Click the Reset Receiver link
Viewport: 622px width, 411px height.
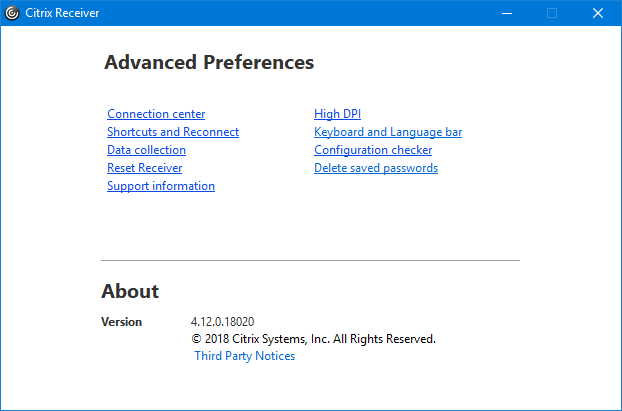tap(144, 168)
